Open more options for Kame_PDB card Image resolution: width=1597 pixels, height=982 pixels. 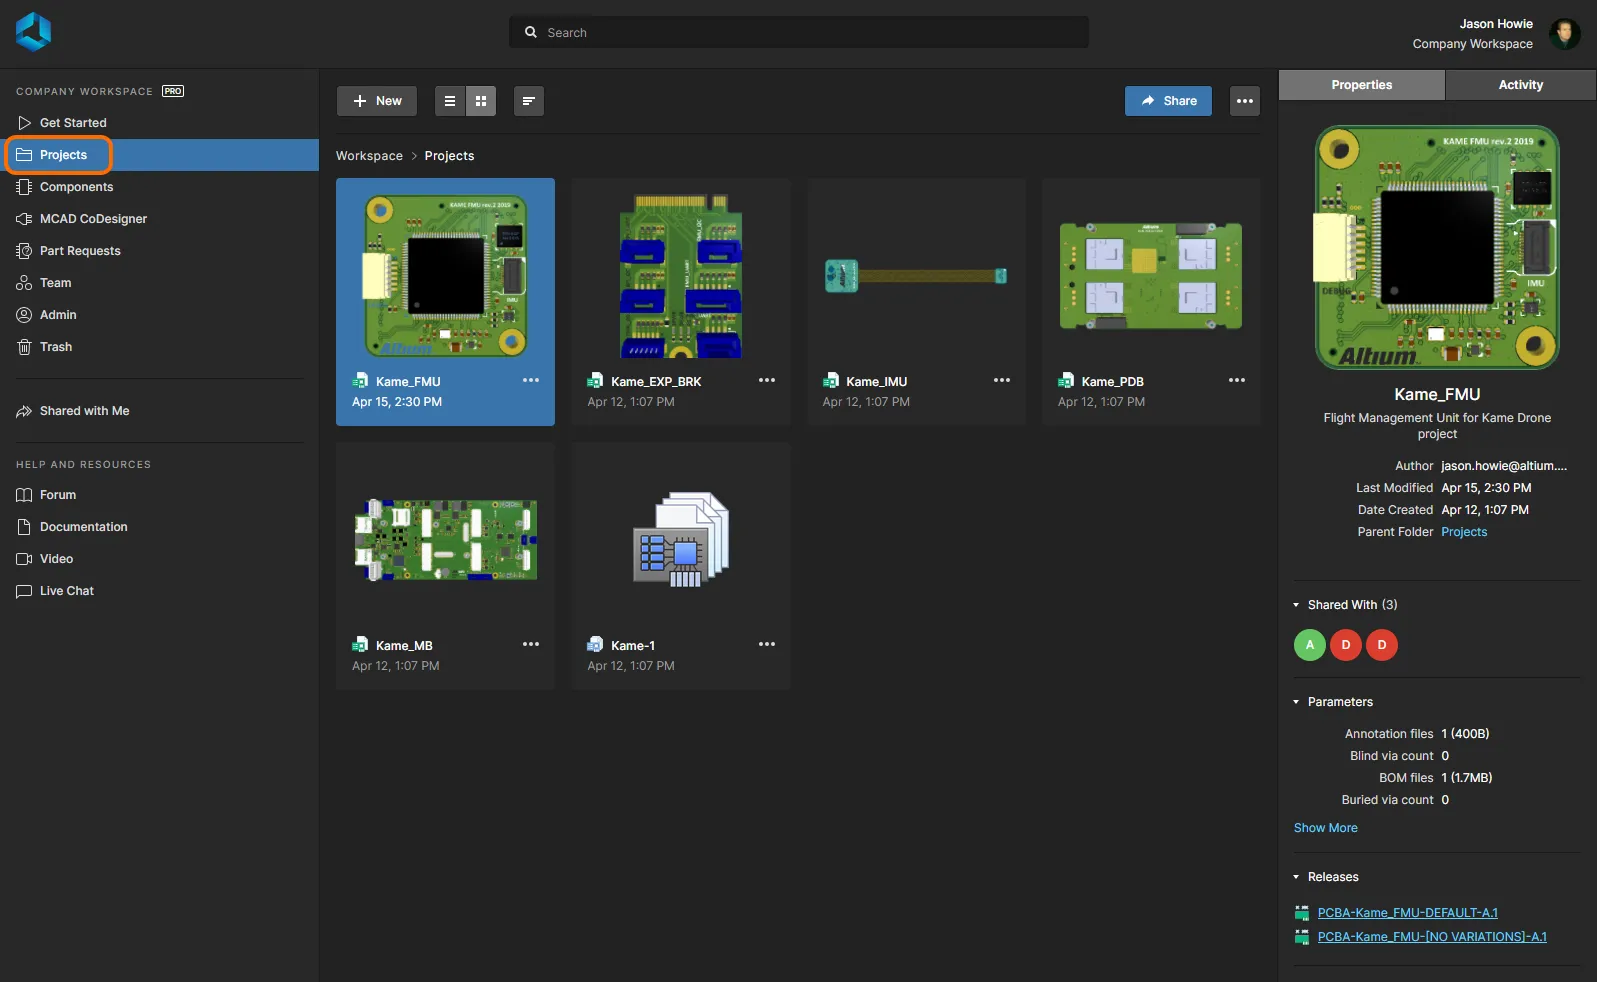point(1237,380)
